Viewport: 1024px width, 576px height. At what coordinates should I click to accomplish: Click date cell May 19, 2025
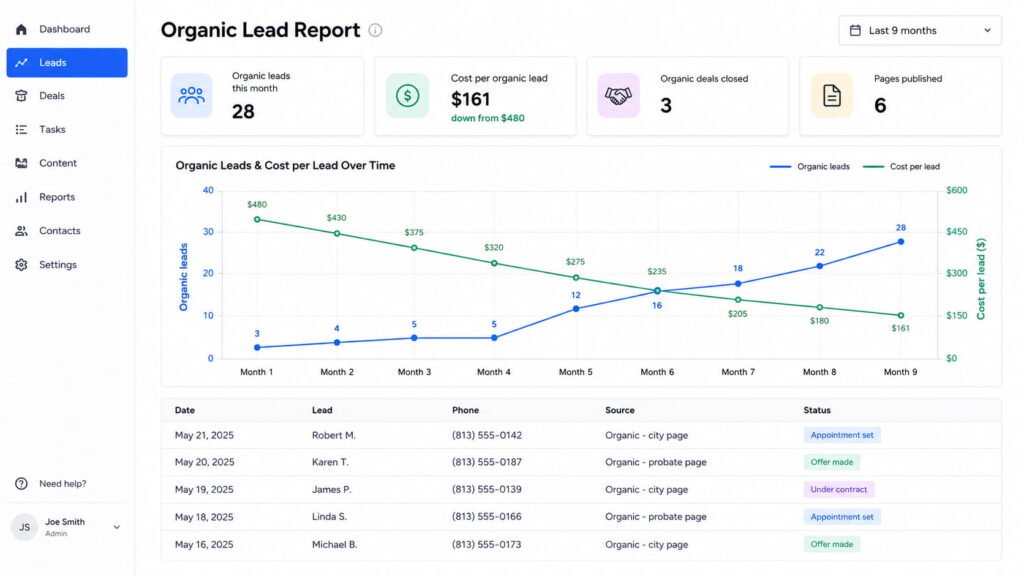tap(204, 489)
